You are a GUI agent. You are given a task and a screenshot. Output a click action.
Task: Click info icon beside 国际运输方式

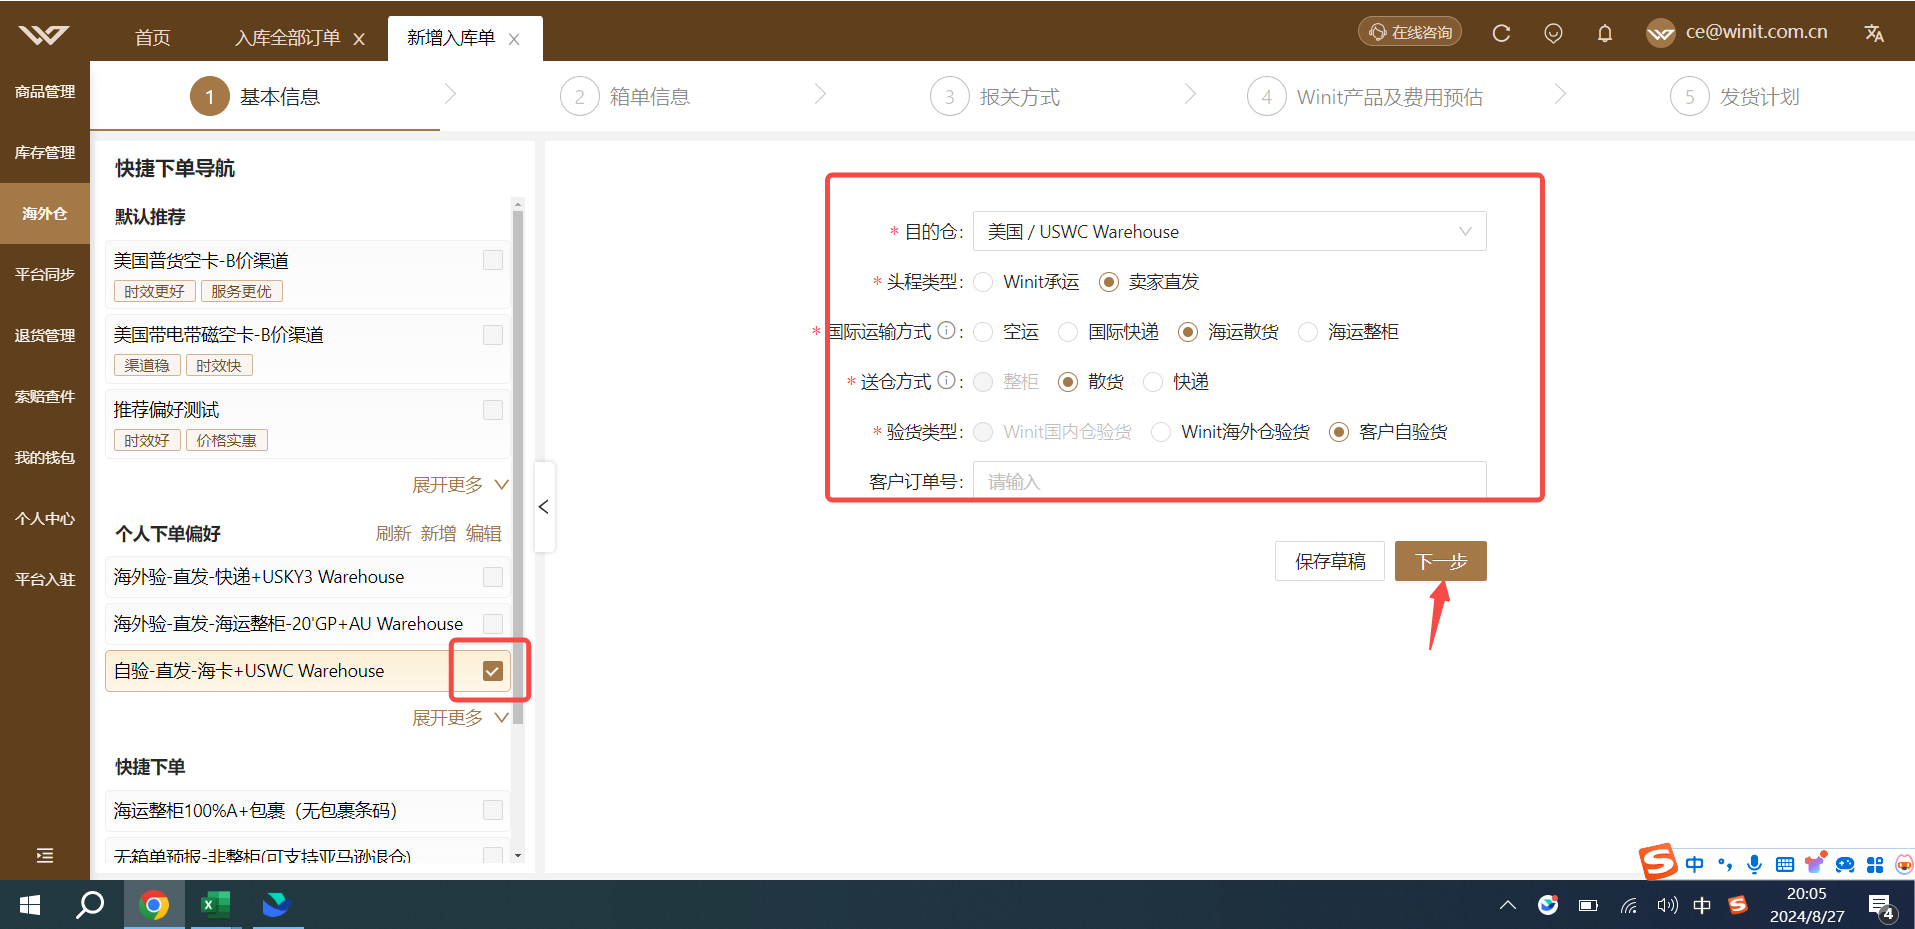(946, 330)
